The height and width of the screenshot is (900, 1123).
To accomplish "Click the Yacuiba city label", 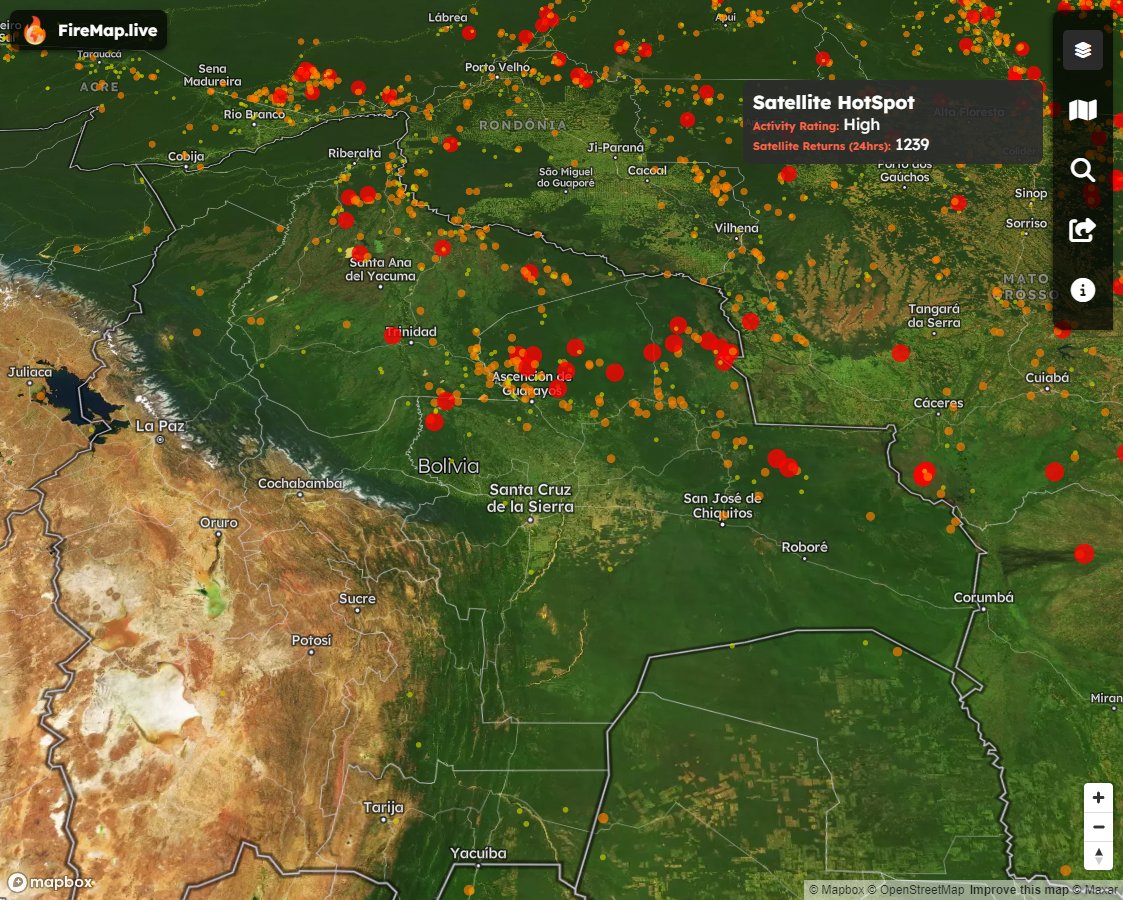I will pos(478,853).
